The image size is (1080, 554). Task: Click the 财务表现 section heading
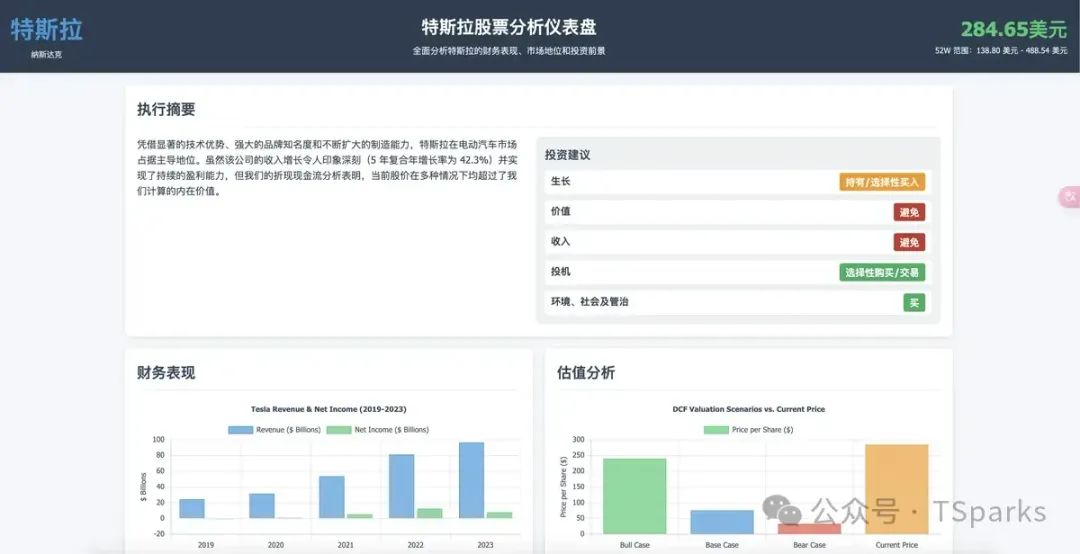(166, 373)
